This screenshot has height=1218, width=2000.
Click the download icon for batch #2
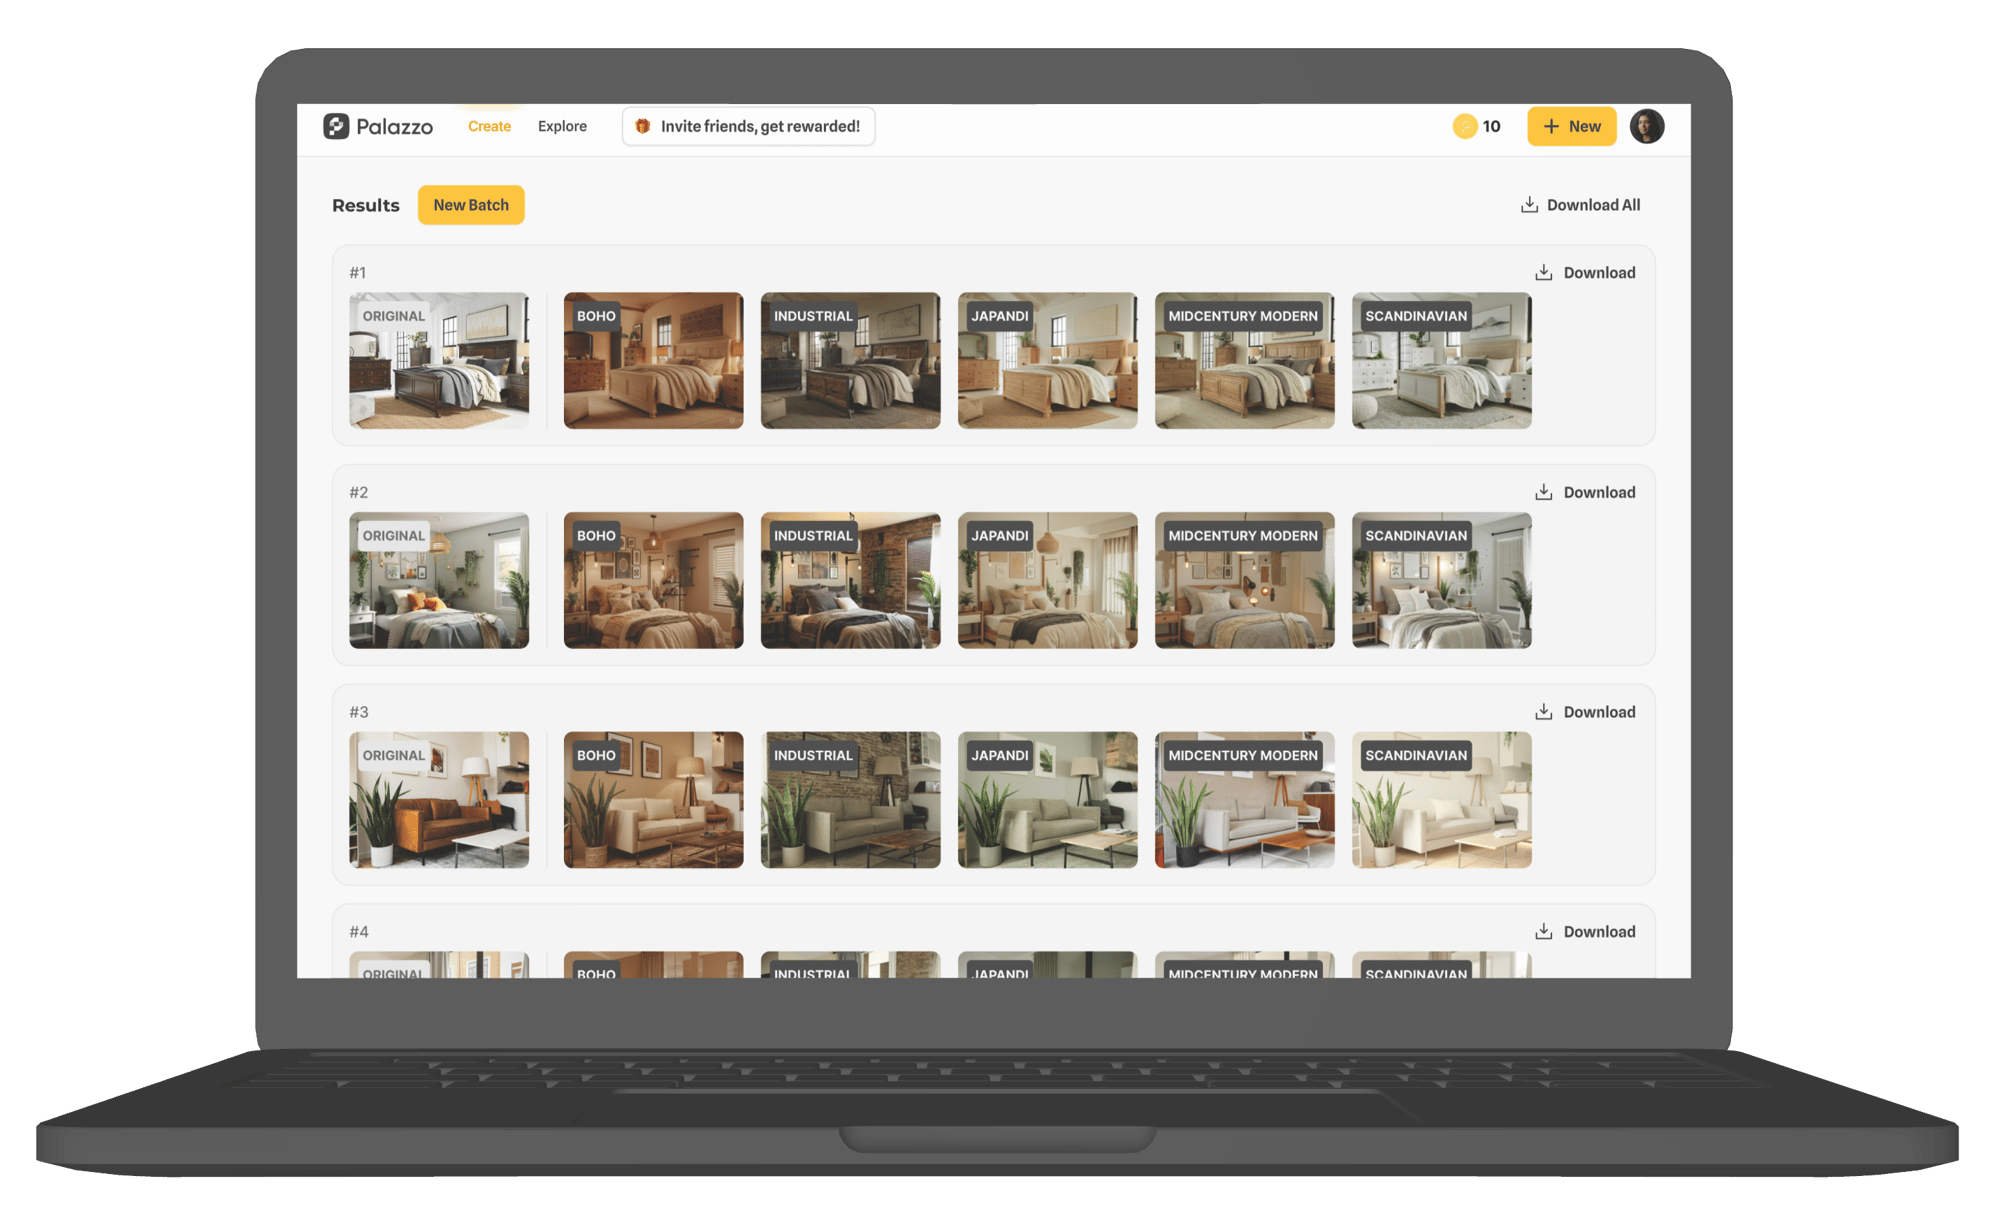(x=1543, y=491)
